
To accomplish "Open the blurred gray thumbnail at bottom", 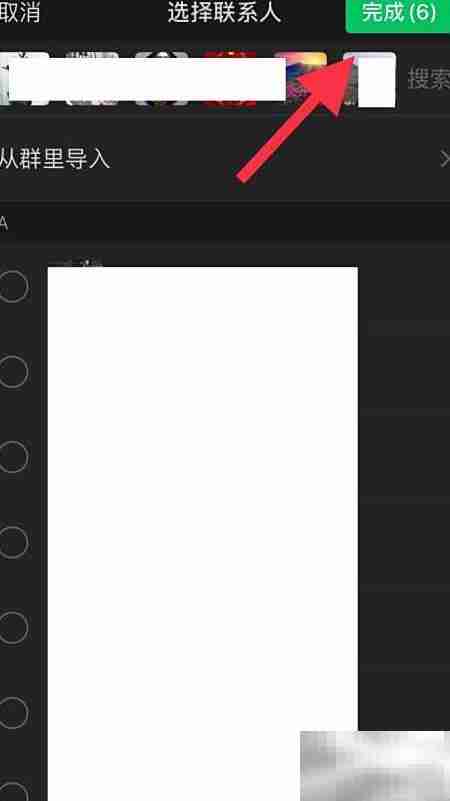I will click(x=375, y=766).
